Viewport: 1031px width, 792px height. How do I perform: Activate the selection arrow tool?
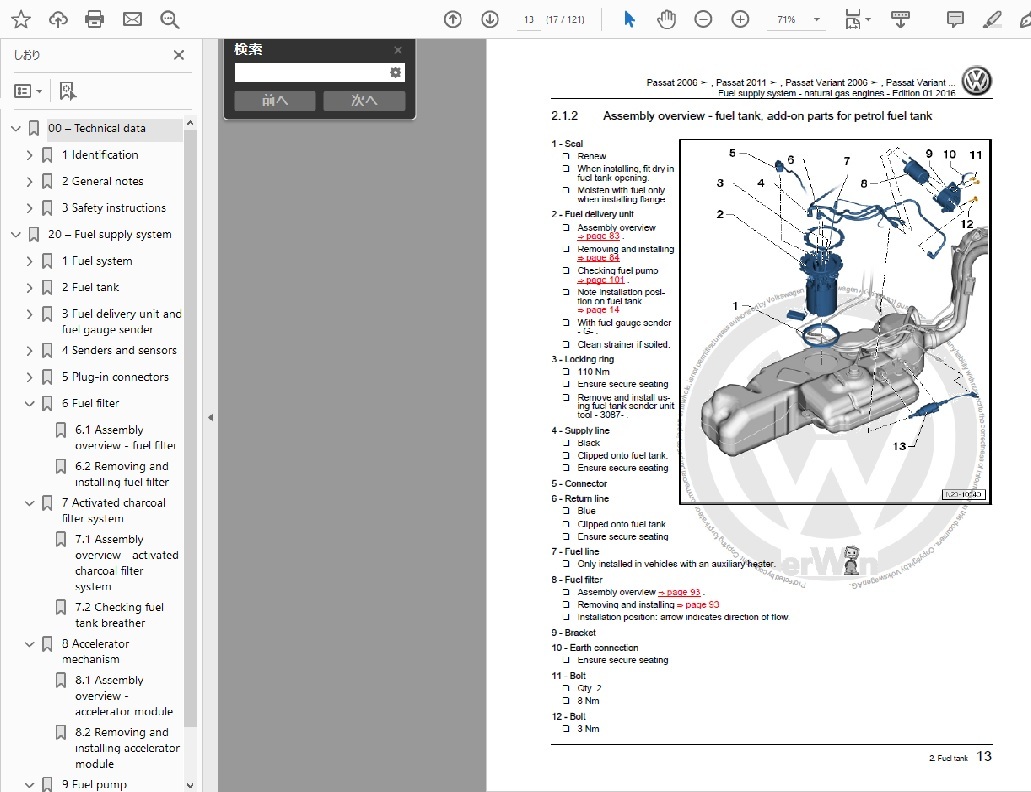629,20
